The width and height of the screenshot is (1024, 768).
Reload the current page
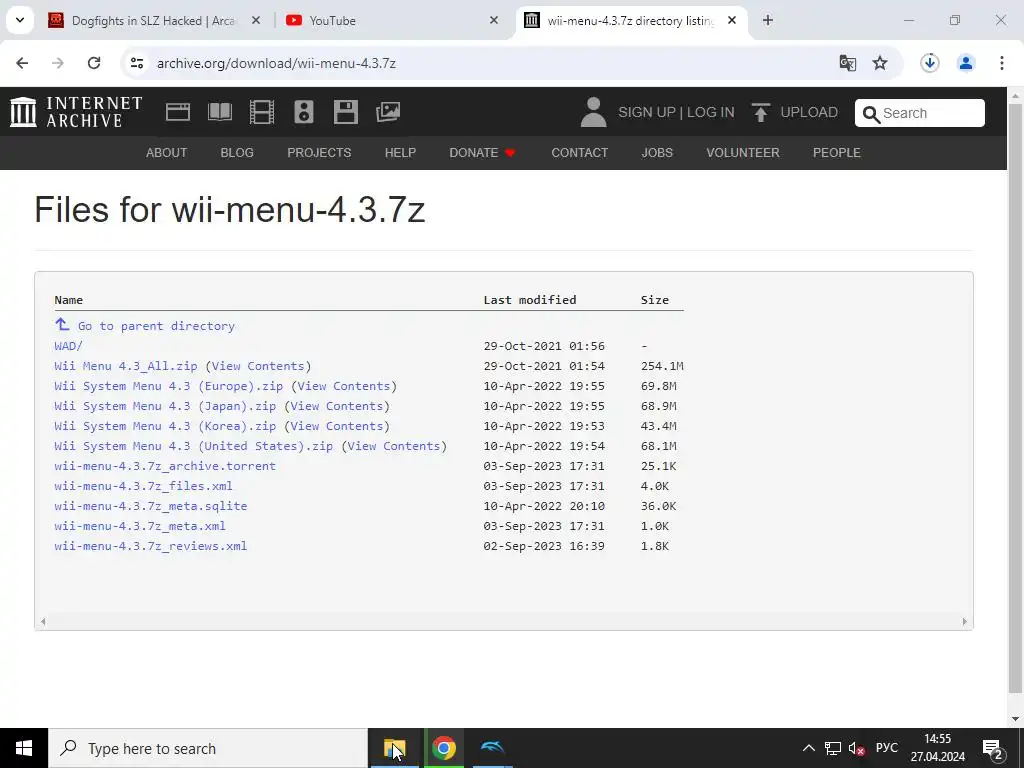pos(94,63)
